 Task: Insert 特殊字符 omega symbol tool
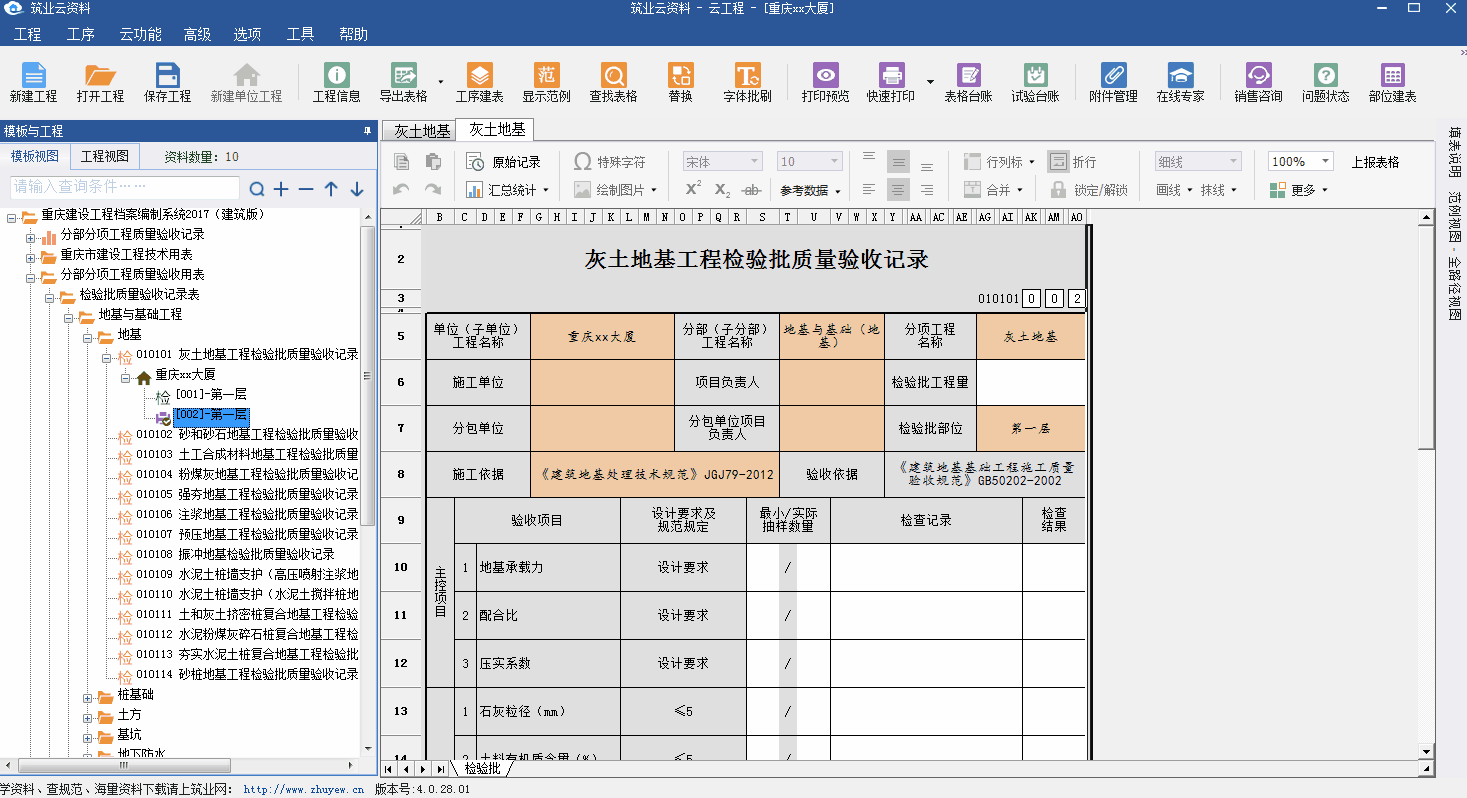[609, 162]
